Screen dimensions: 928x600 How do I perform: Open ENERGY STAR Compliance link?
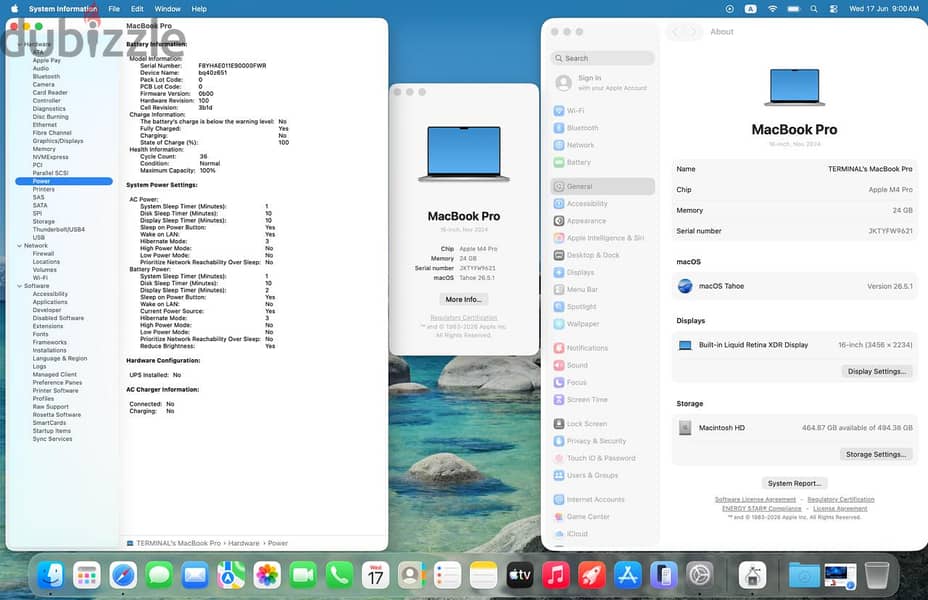click(761, 508)
